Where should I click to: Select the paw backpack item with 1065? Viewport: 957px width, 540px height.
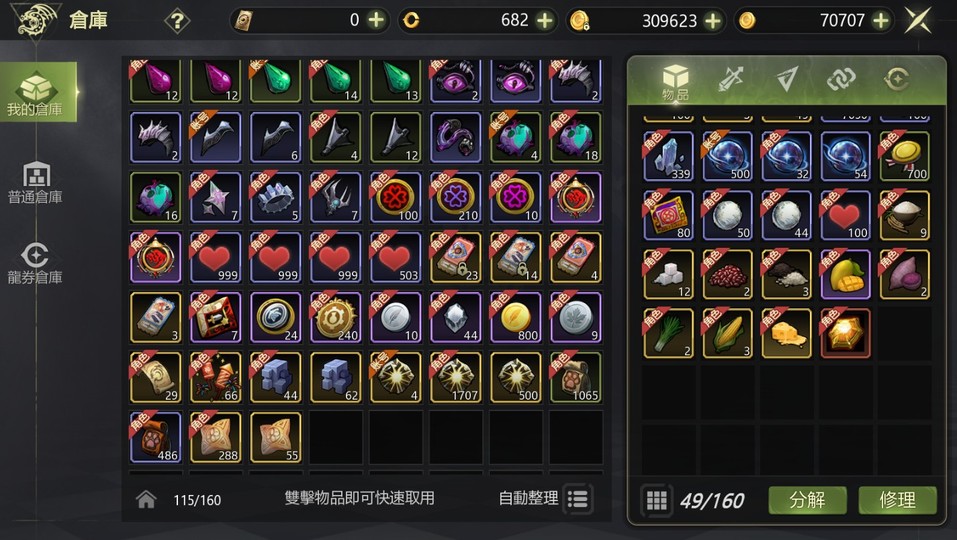575,377
